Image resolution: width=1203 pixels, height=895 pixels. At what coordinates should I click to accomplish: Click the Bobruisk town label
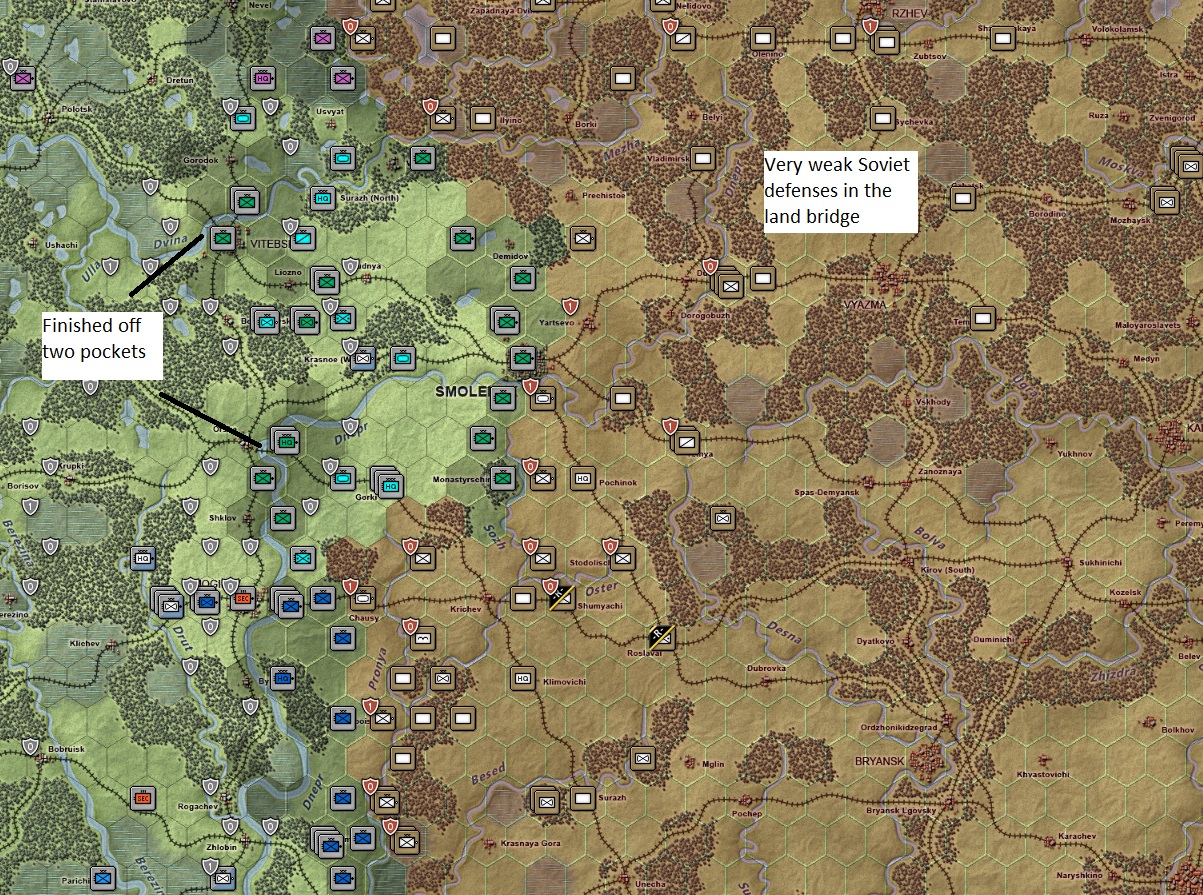click(x=65, y=748)
